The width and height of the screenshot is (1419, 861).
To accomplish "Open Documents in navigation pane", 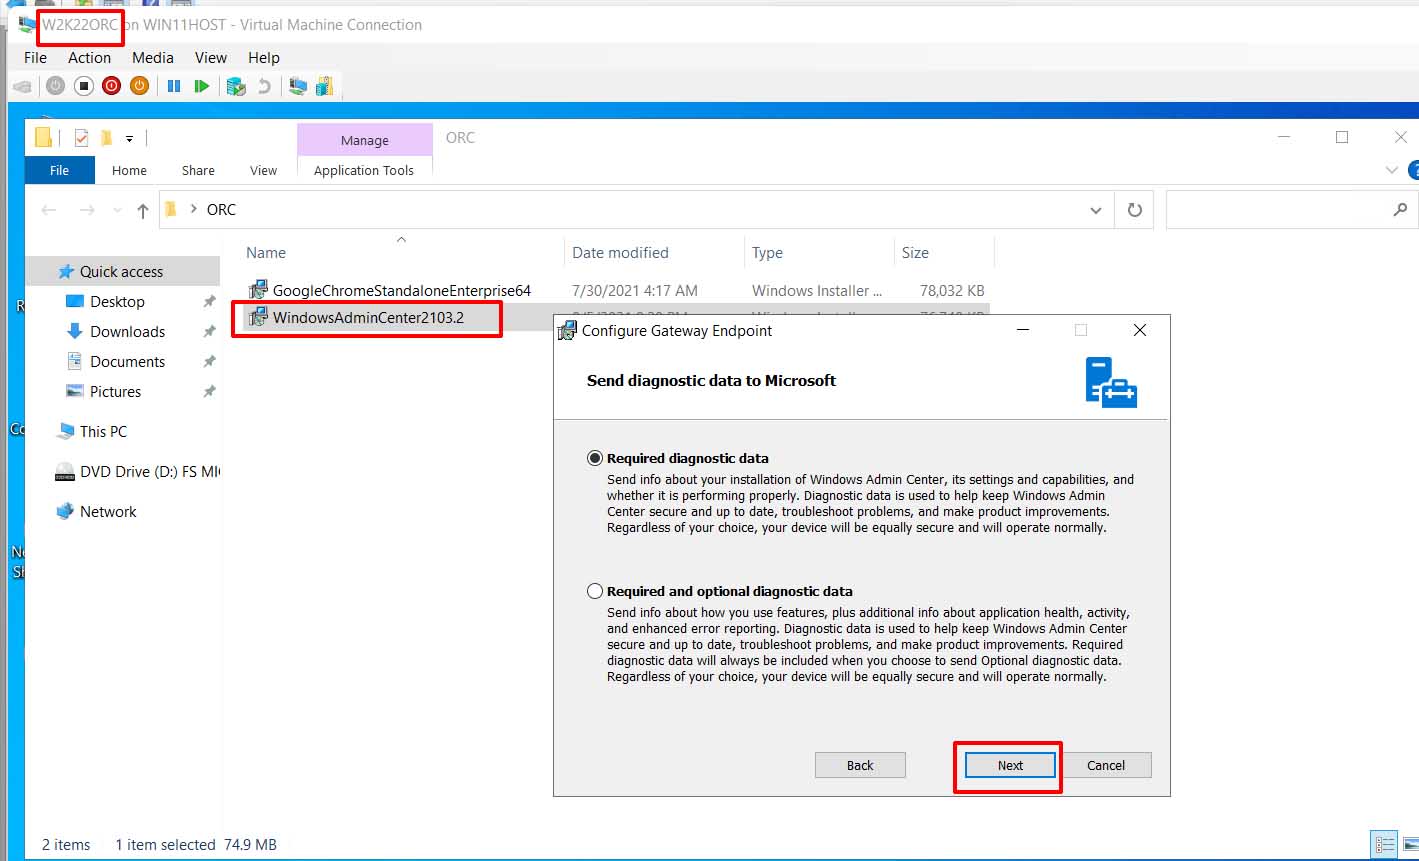I will tap(127, 361).
